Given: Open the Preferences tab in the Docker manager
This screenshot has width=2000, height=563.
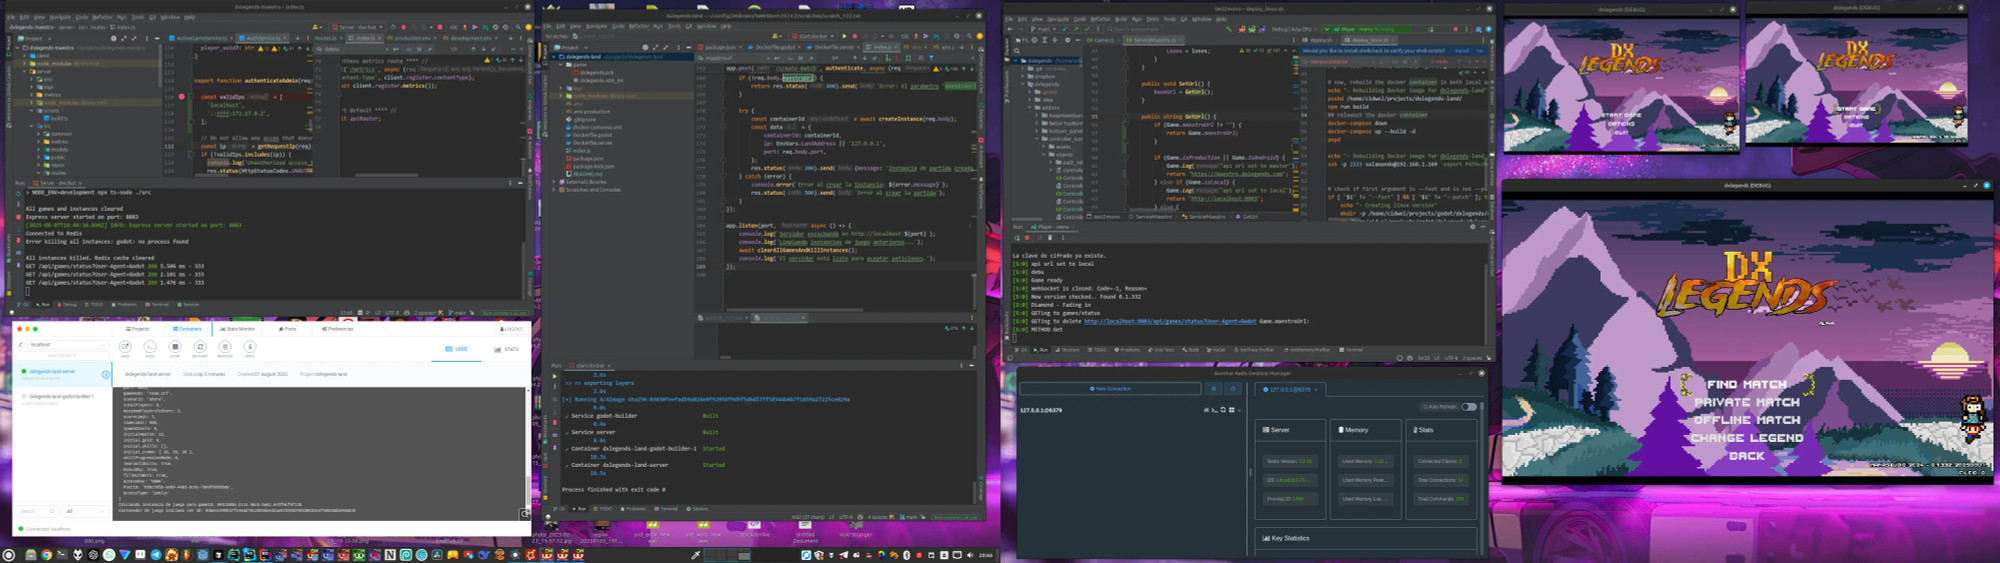Looking at the screenshot, I should (337, 329).
